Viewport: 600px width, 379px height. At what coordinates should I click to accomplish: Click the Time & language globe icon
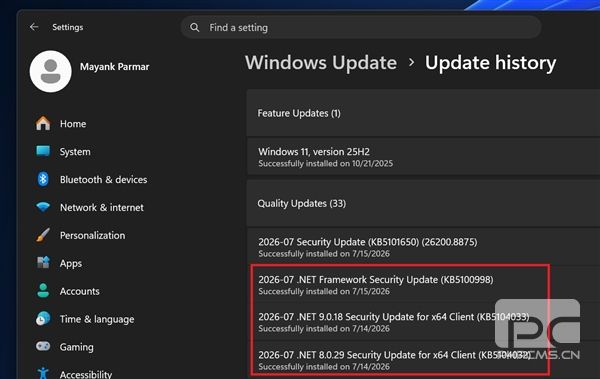pyautogui.click(x=43, y=319)
